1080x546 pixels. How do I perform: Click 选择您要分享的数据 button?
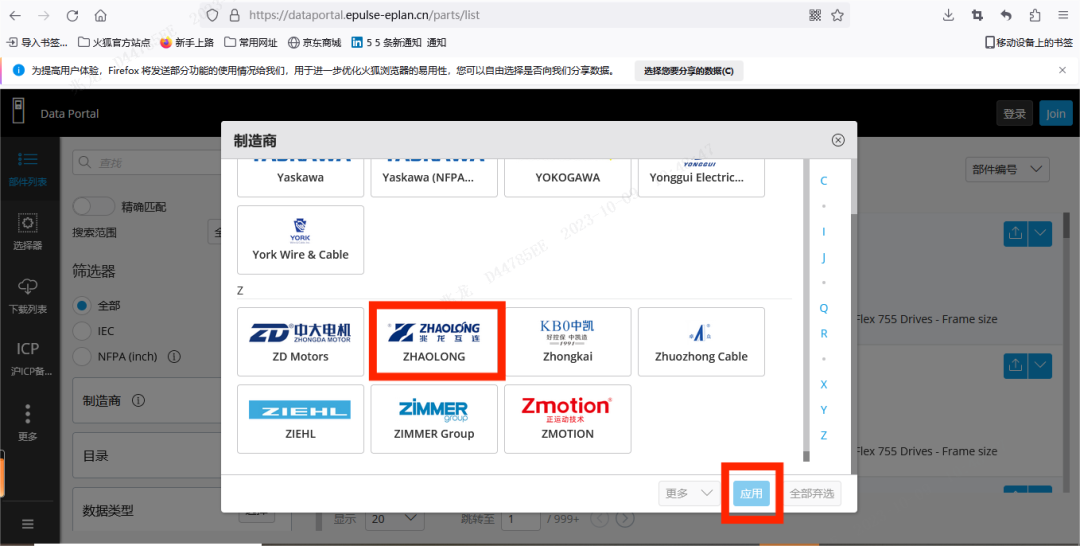689,70
